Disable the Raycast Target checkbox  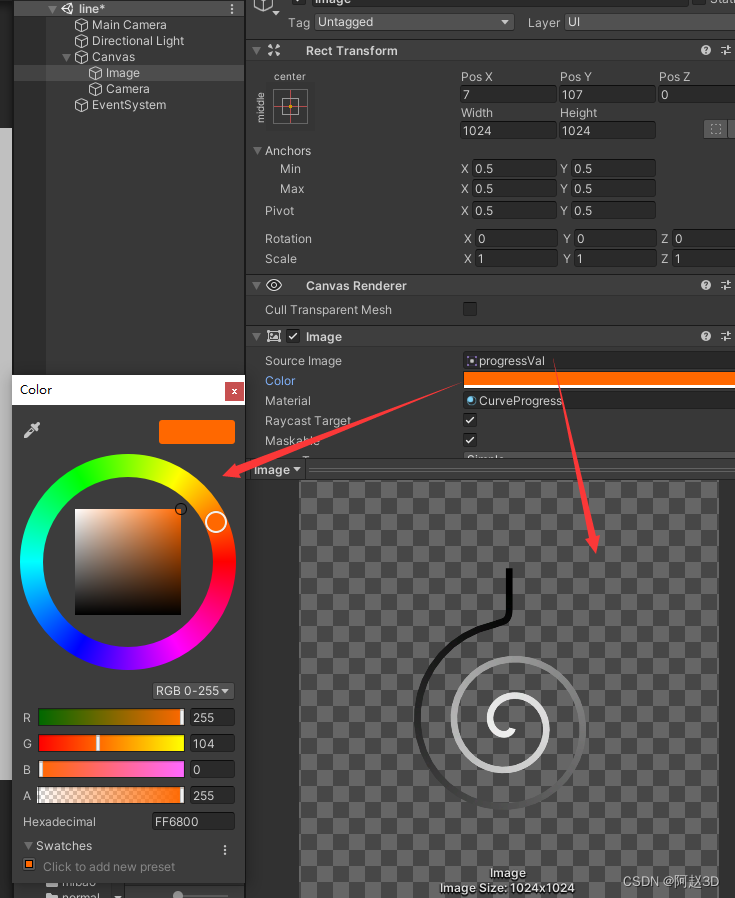pos(470,420)
